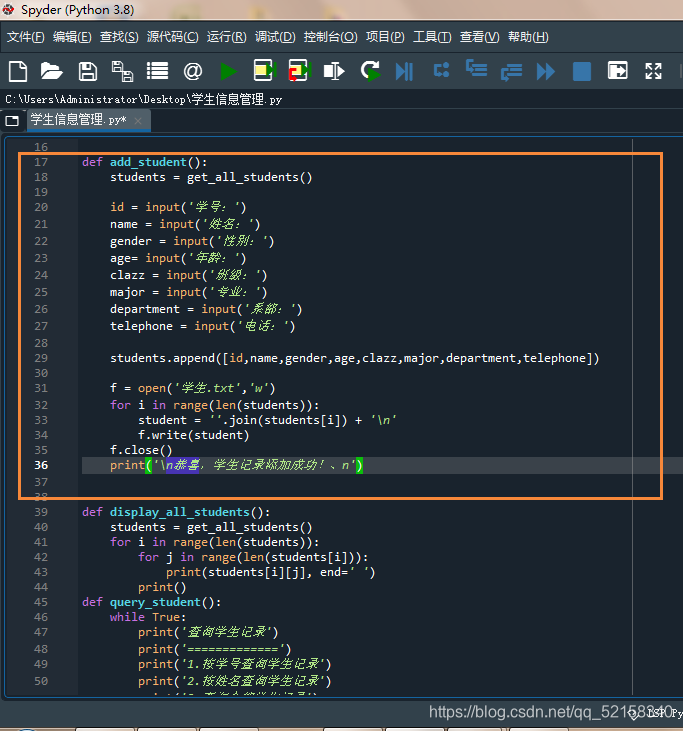Screen dimensions: 683x731
Task: Click the debug Step return icon
Action: pyautogui.click(x=511, y=72)
